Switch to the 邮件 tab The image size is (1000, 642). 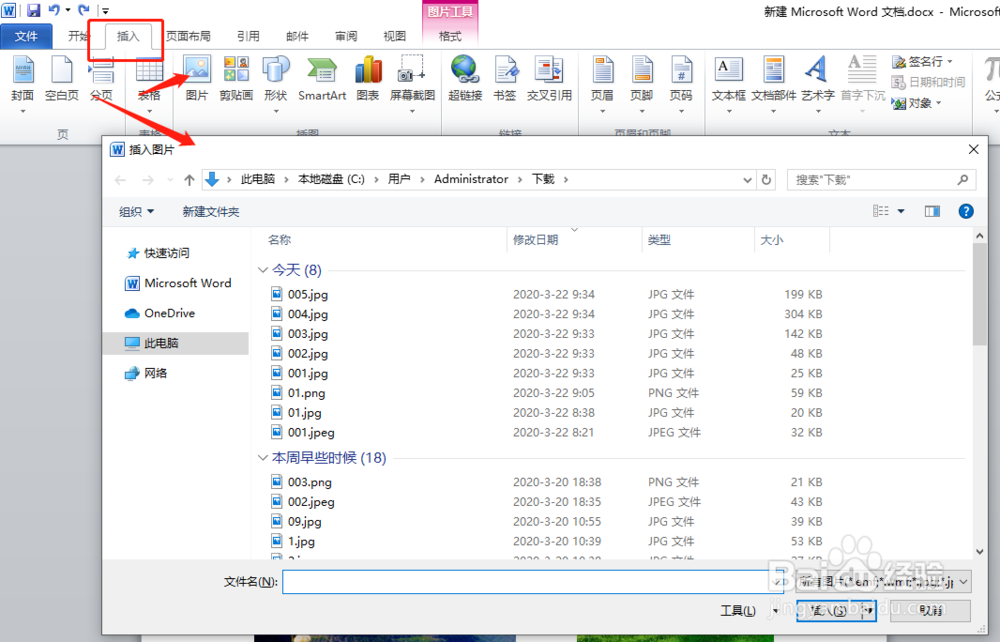coord(297,36)
